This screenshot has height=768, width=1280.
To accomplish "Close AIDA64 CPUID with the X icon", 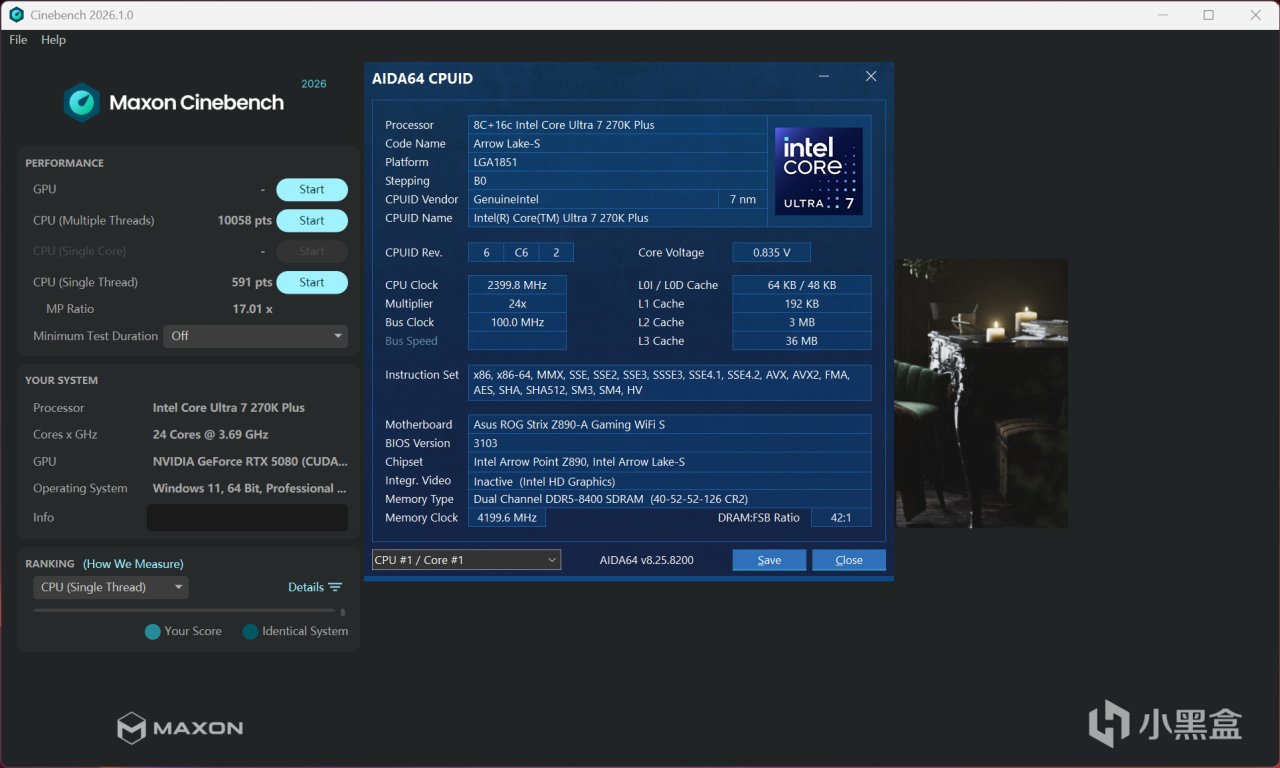I will [x=871, y=77].
